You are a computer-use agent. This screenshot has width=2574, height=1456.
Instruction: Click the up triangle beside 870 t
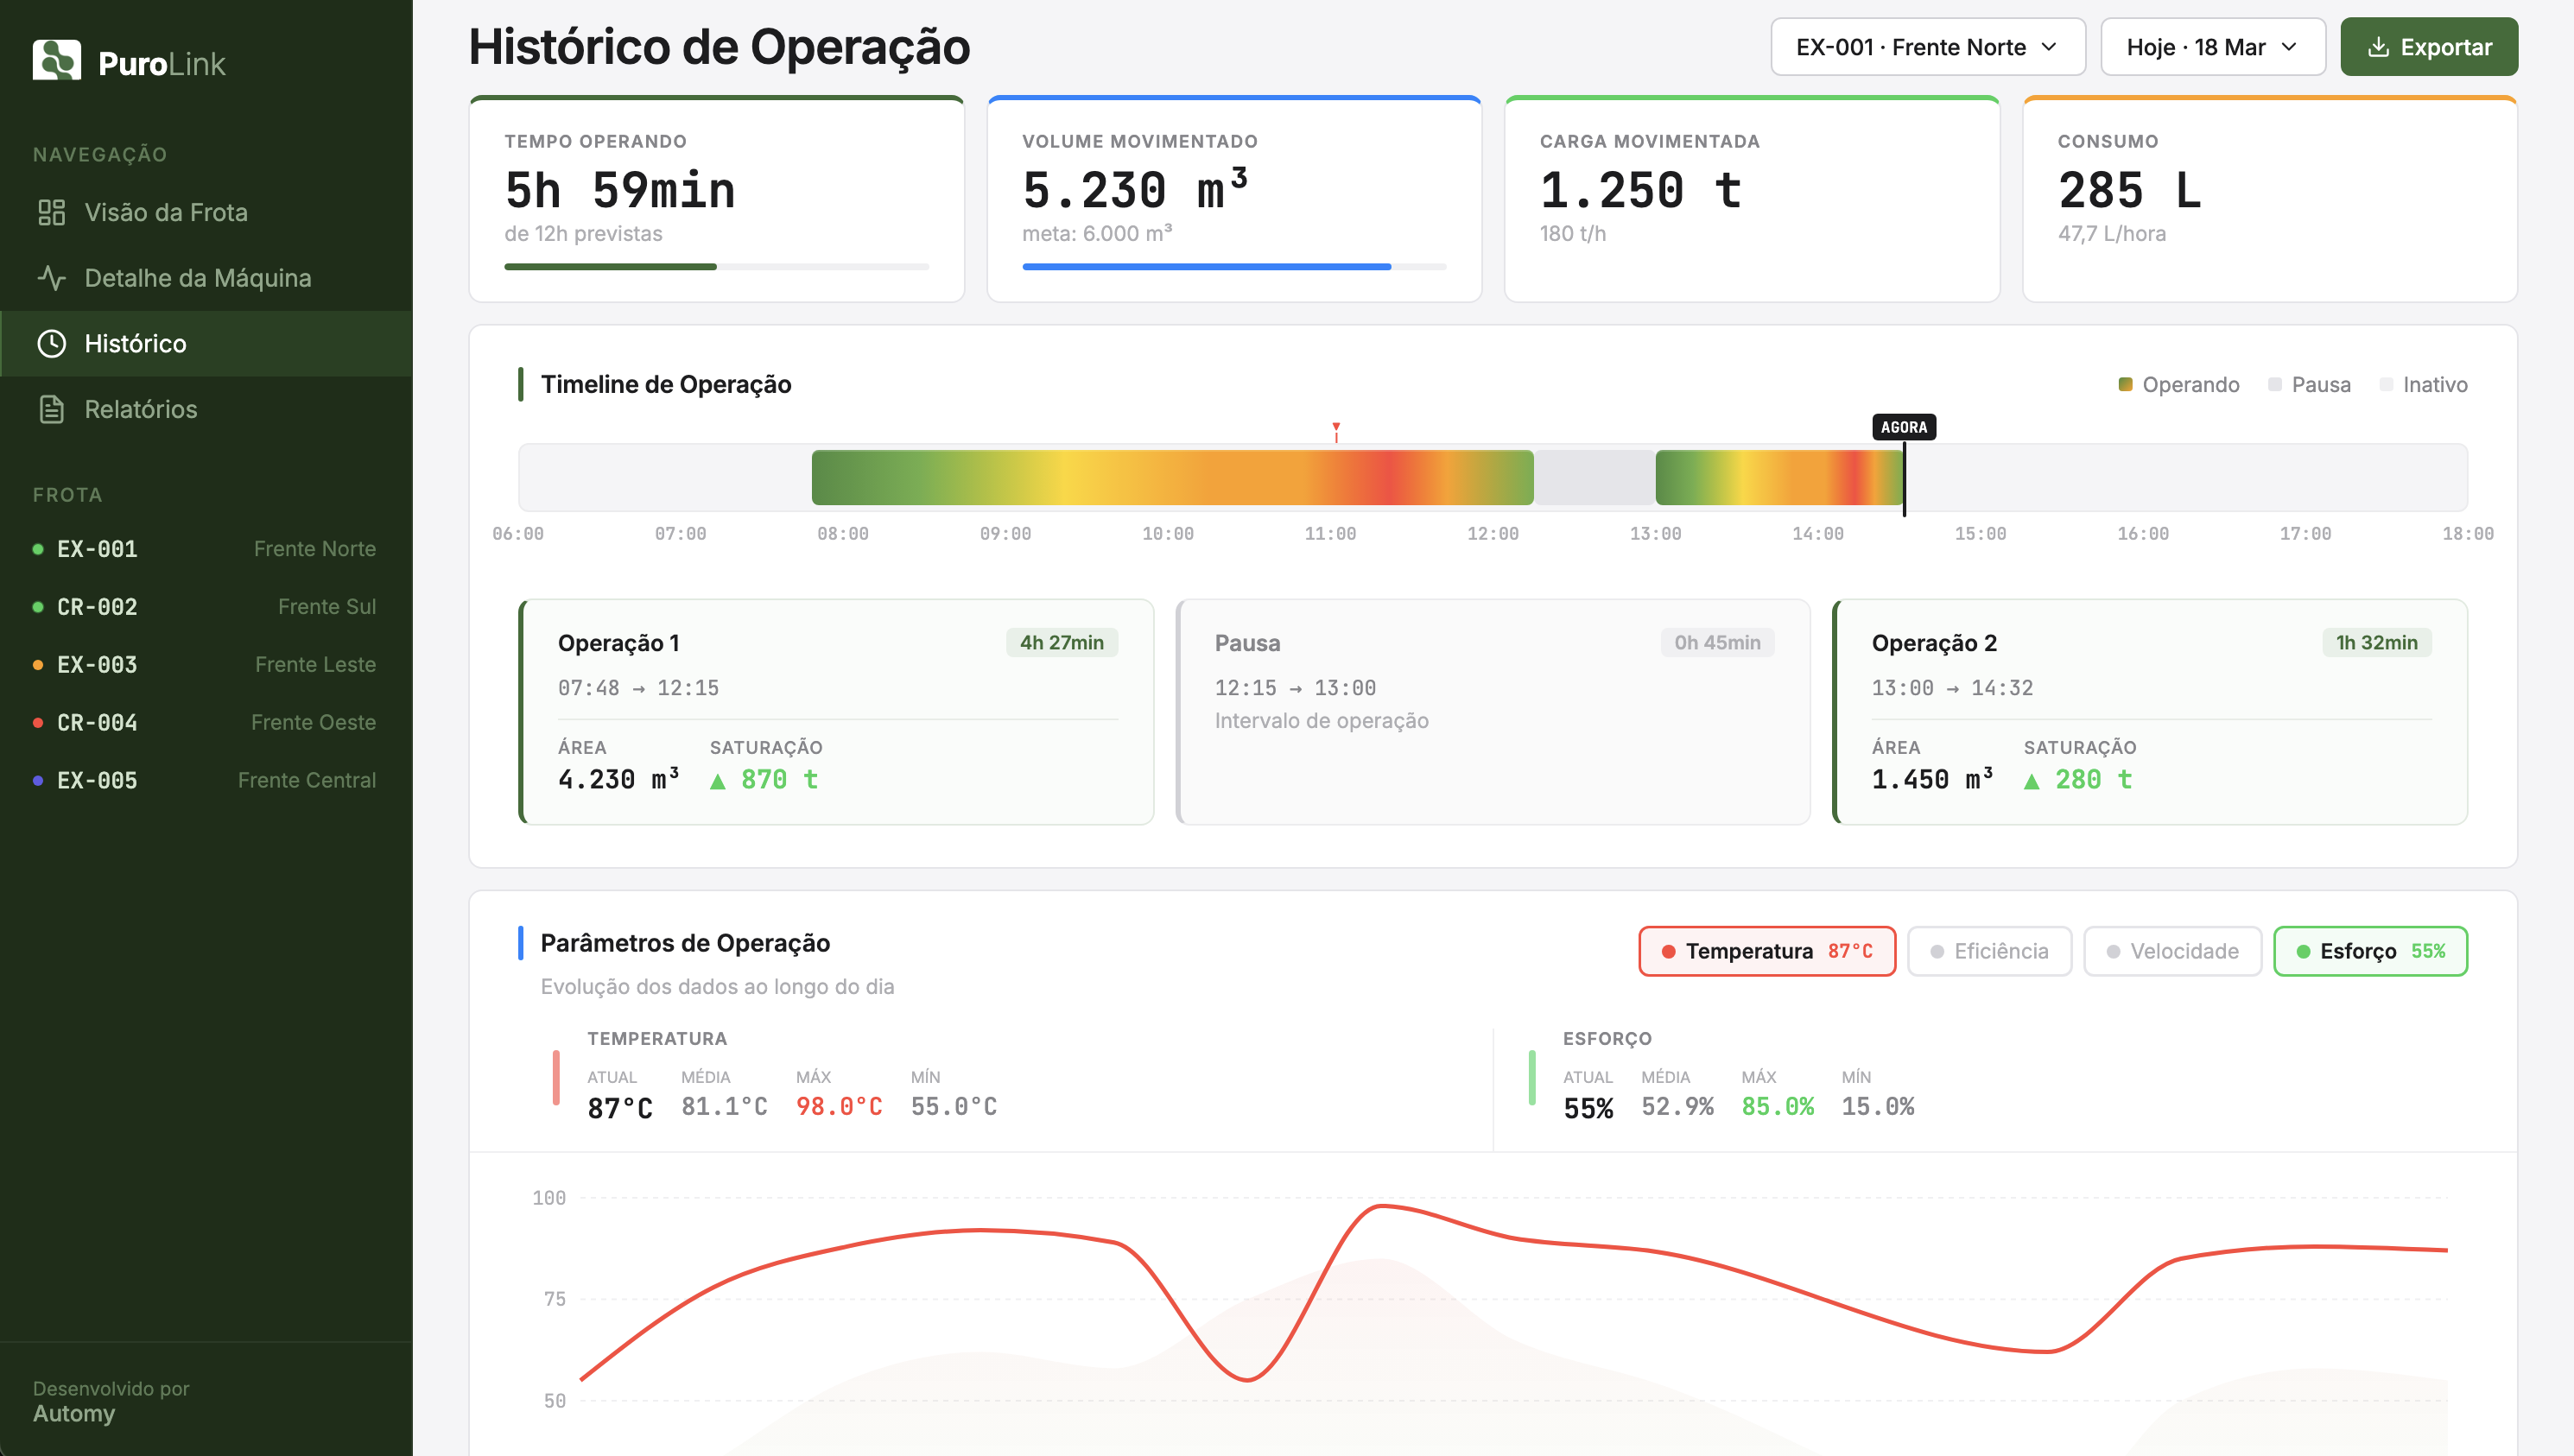718,781
